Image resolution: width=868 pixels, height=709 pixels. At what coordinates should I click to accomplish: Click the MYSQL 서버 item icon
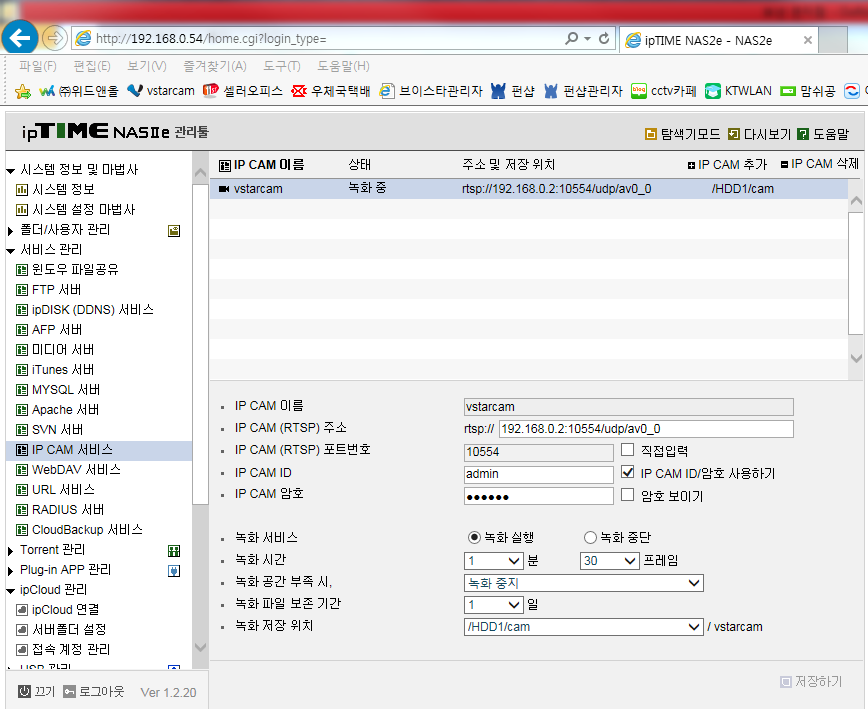point(22,390)
